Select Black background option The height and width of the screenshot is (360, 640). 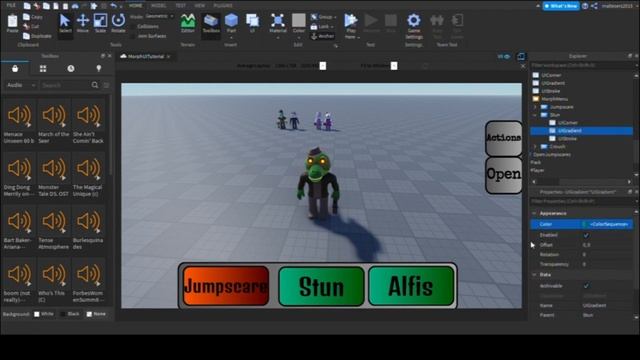pyautogui.click(x=63, y=314)
